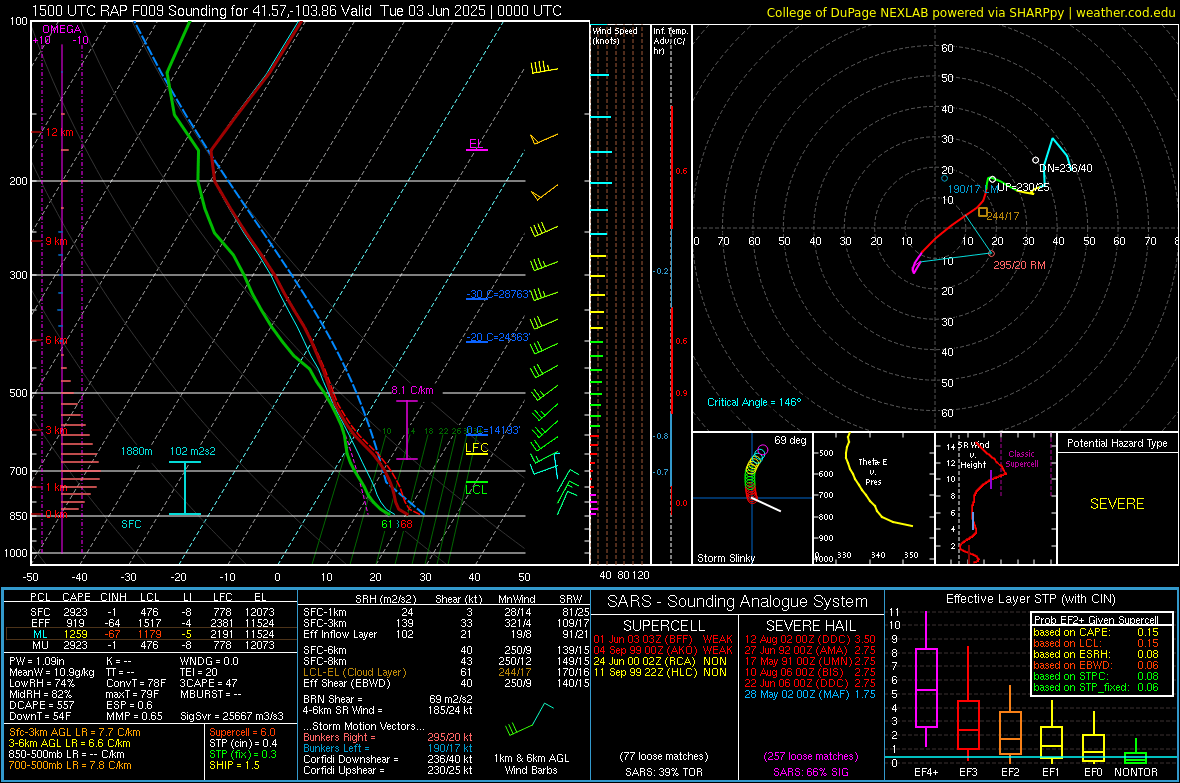This screenshot has width=1180, height=783.
Task: Click the 1880m effective inflow label
Action: pyautogui.click(x=136, y=451)
